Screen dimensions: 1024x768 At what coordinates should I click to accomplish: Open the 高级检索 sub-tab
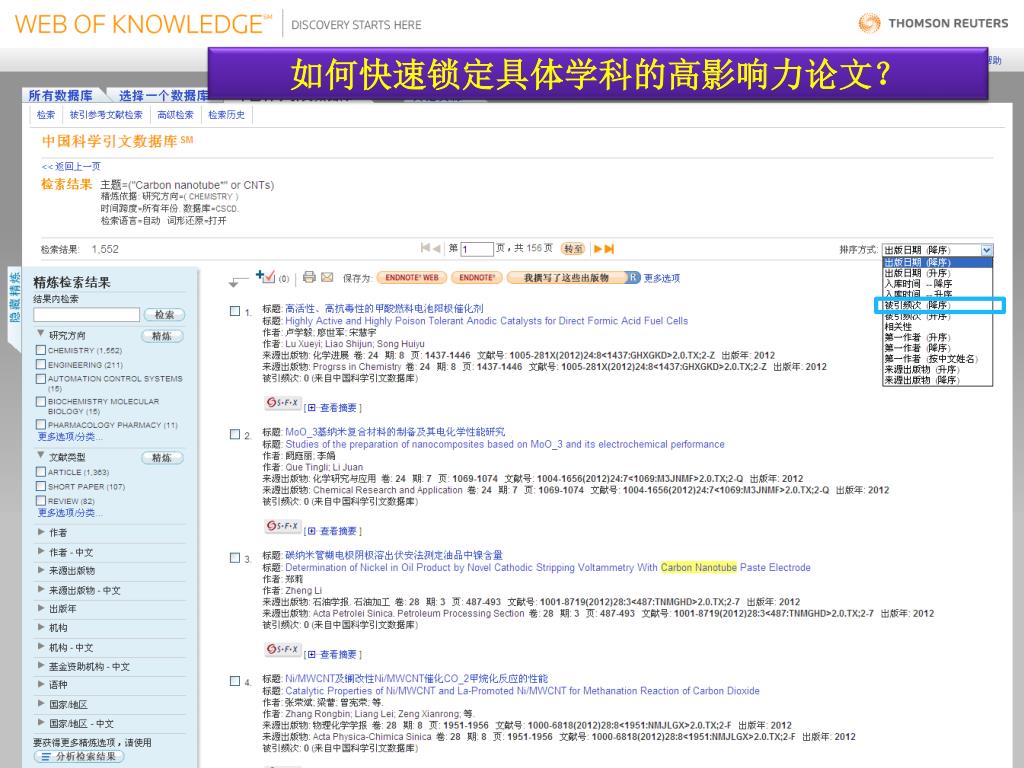point(176,115)
